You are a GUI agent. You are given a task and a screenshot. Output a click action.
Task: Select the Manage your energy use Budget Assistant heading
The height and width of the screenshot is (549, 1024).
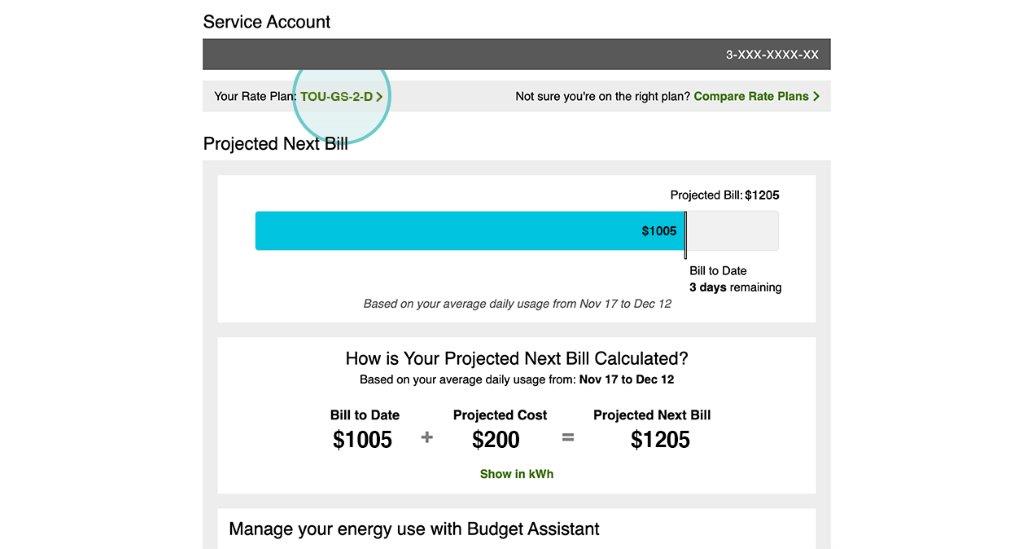click(414, 529)
